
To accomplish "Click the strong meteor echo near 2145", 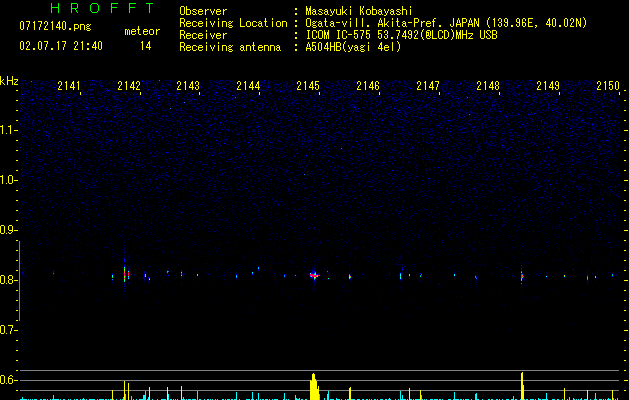I will (314, 275).
